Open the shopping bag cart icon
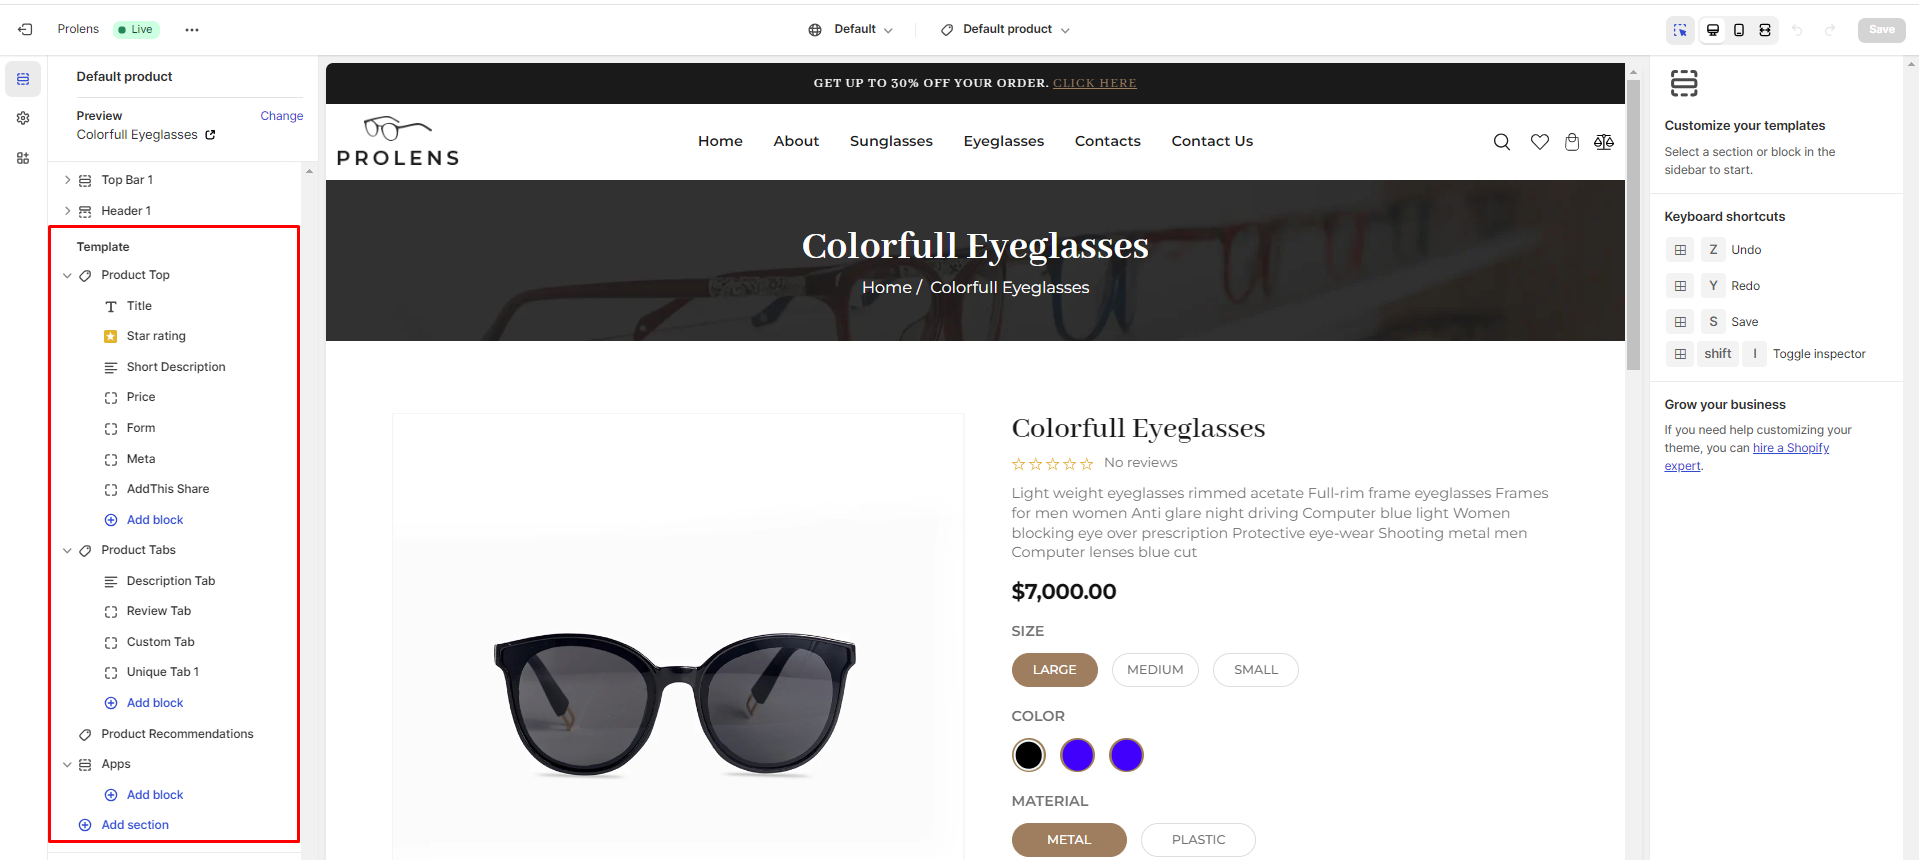 (1572, 142)
